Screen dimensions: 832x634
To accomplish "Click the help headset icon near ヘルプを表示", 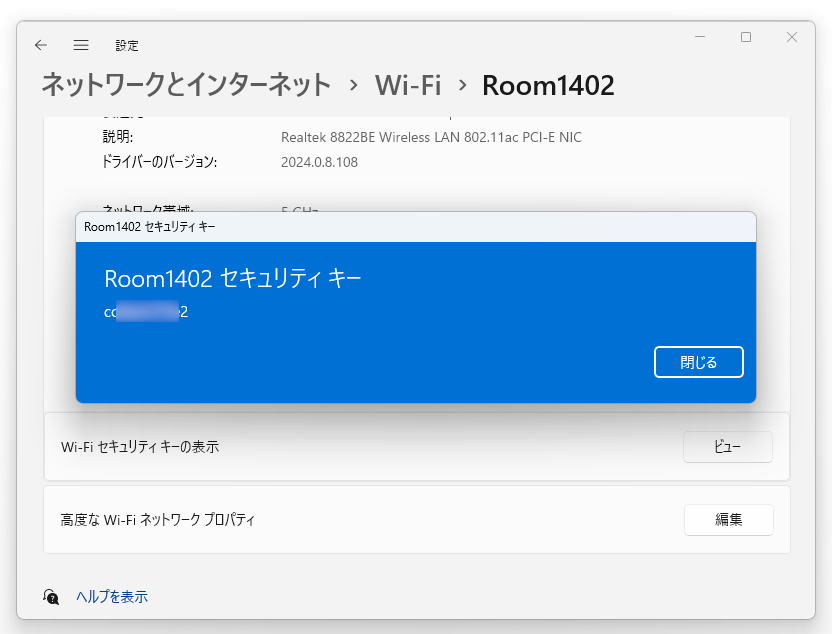I will (49, 595).
